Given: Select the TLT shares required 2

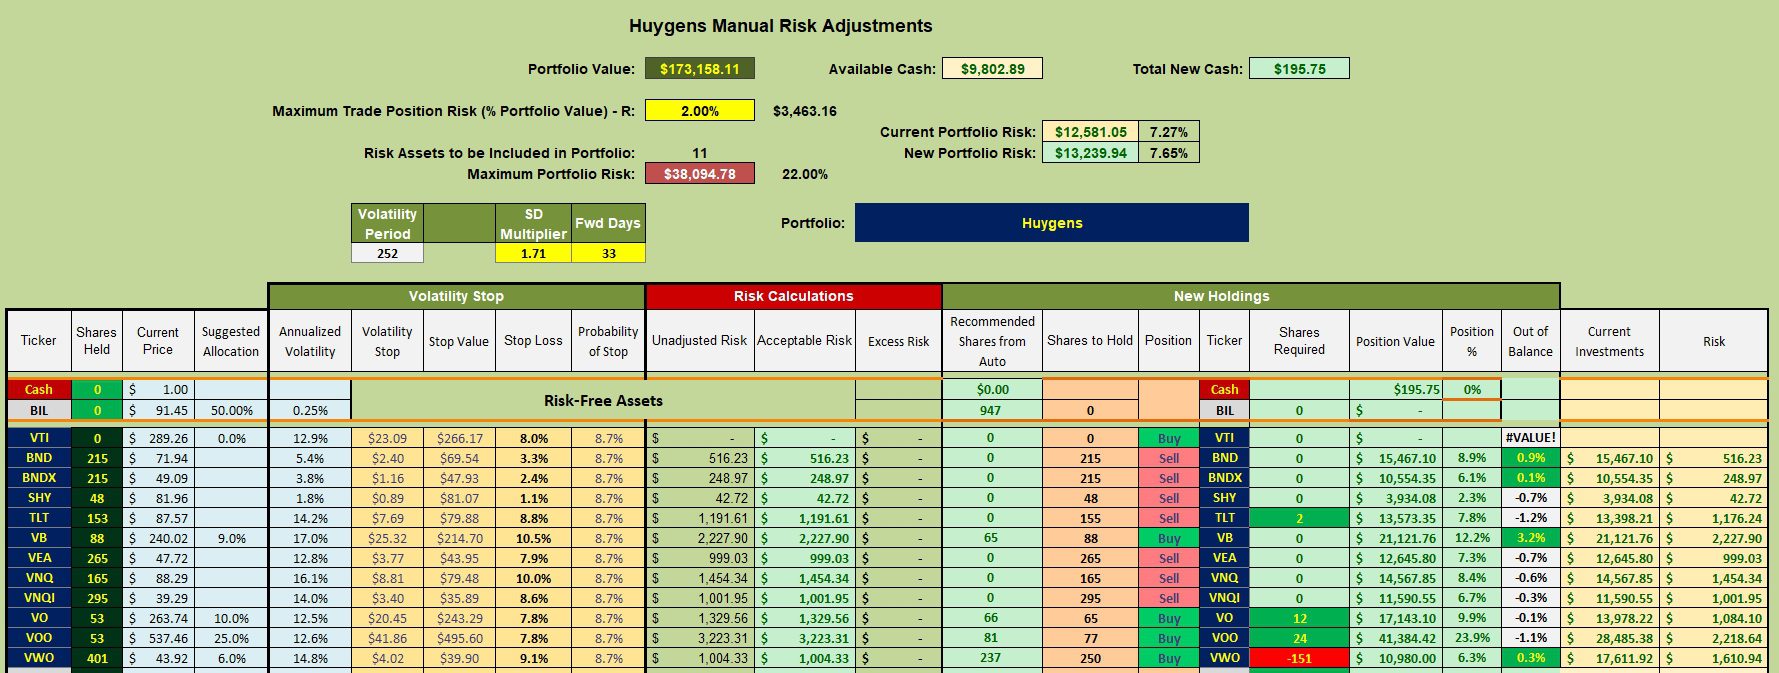Looking at the screenshot, I should 1299,518.
